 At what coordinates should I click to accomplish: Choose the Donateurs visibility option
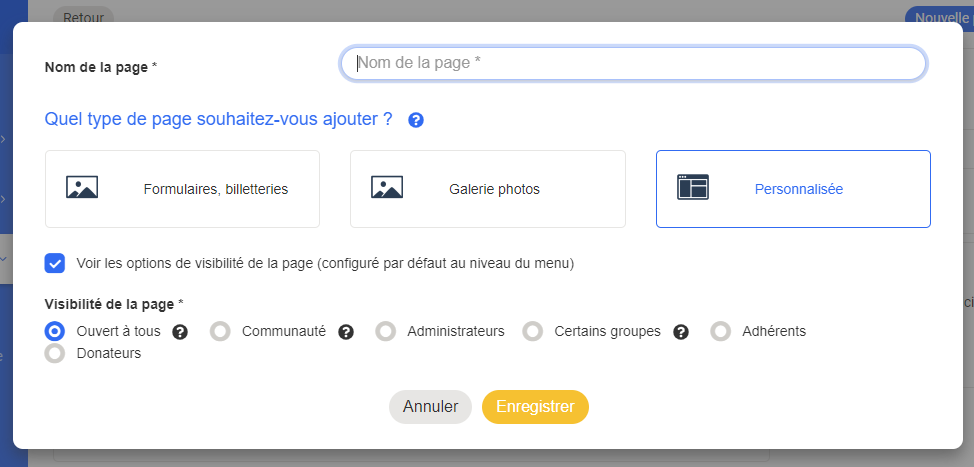coord(56,353)
